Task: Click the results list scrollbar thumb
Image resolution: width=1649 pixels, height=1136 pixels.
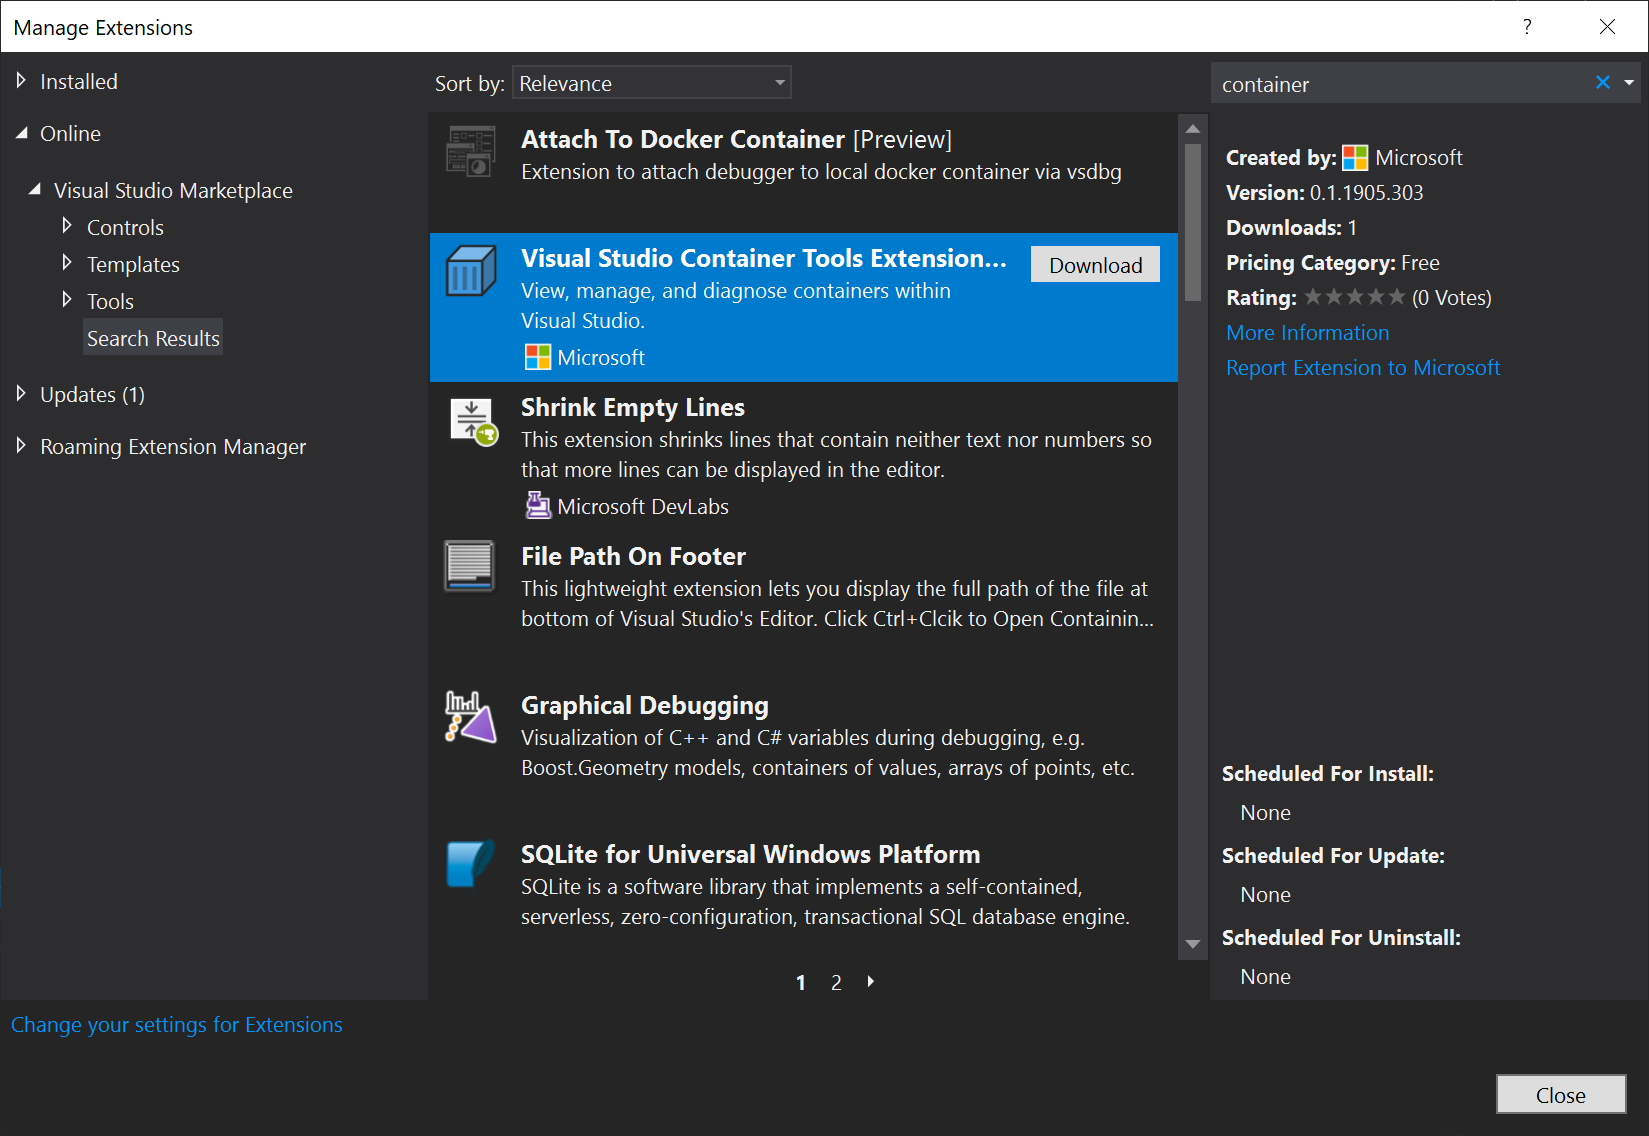Action: click(x=1192, y=222)
